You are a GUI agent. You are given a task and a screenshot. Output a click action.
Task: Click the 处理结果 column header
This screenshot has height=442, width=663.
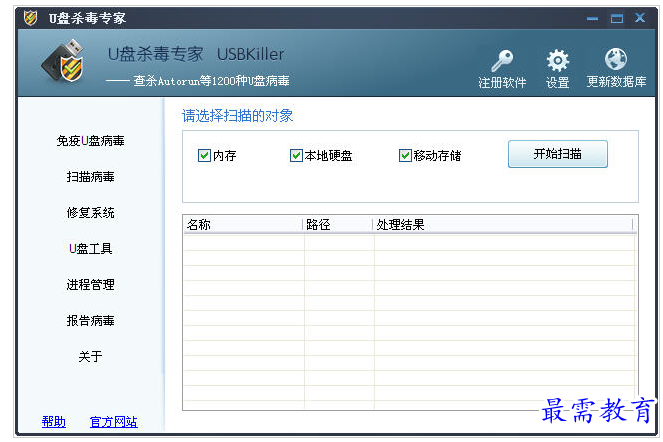click(x=503, y=225)
